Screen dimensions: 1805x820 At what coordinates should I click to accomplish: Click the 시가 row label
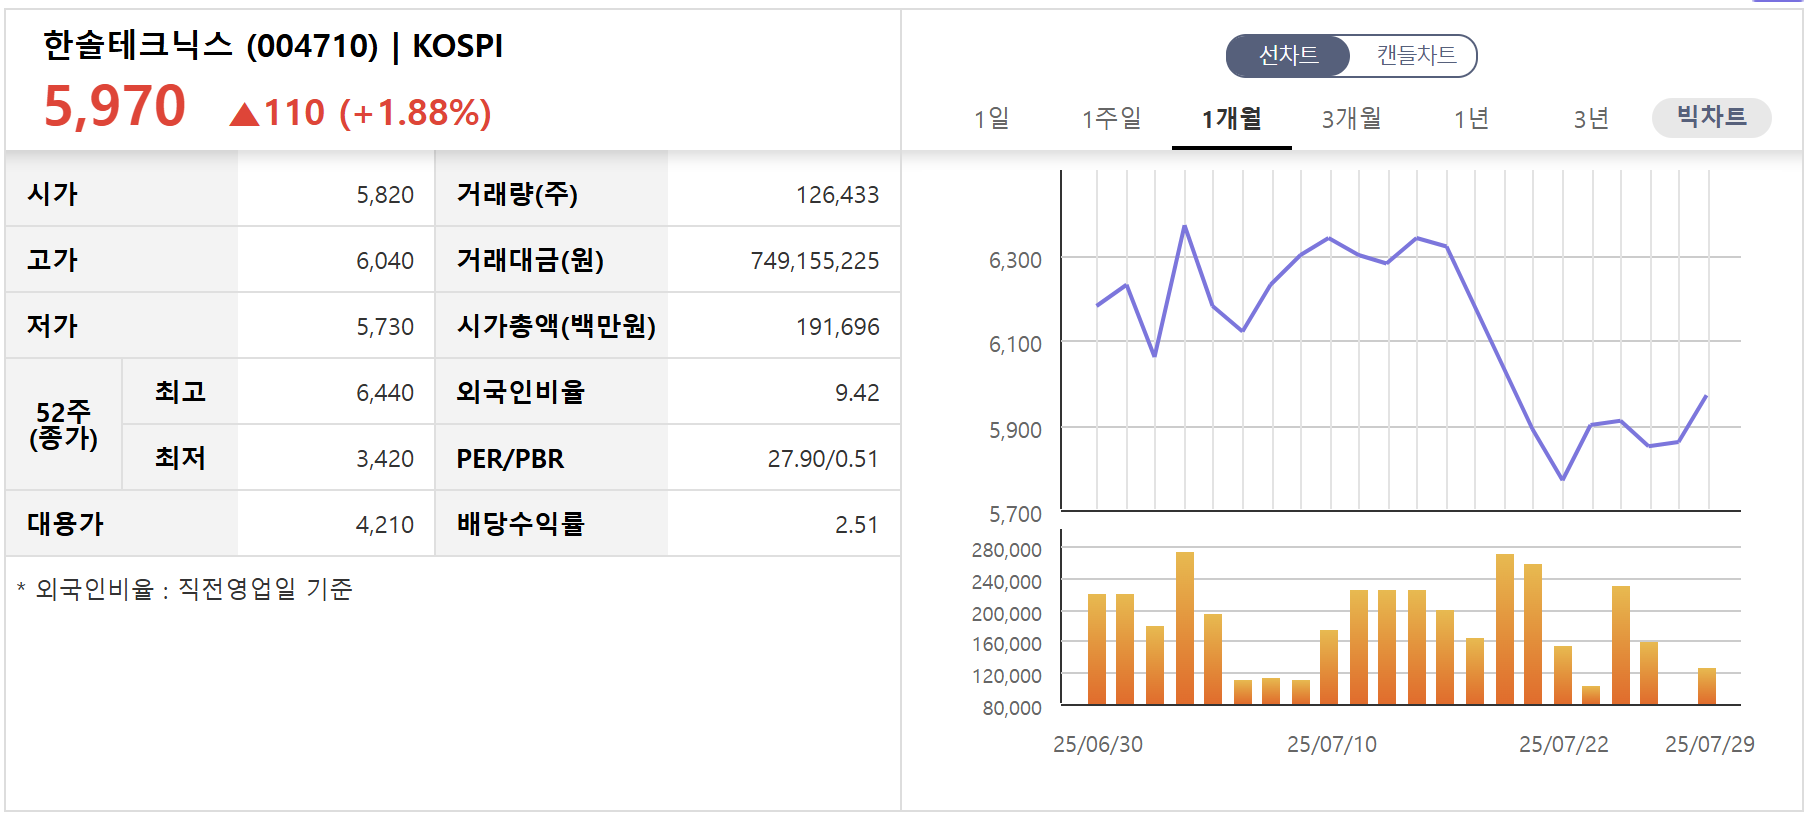(52, 194)
